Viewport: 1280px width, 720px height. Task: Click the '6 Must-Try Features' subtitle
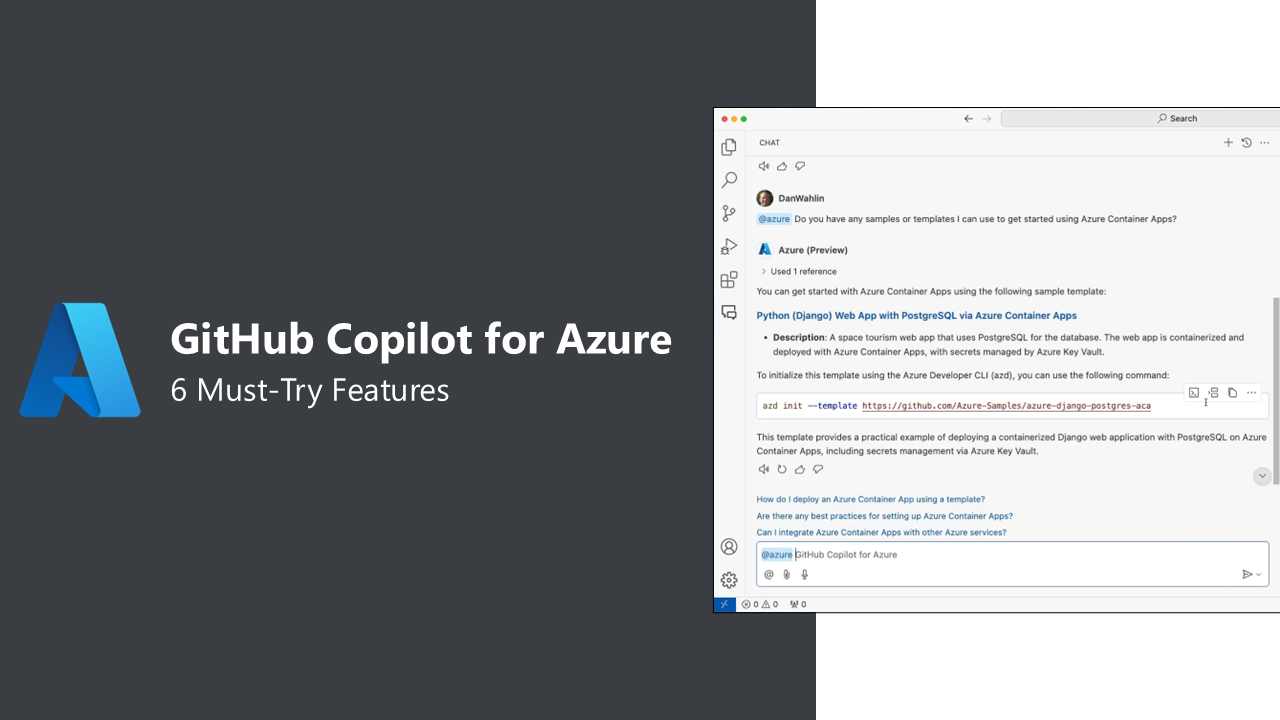pos(310,390)
